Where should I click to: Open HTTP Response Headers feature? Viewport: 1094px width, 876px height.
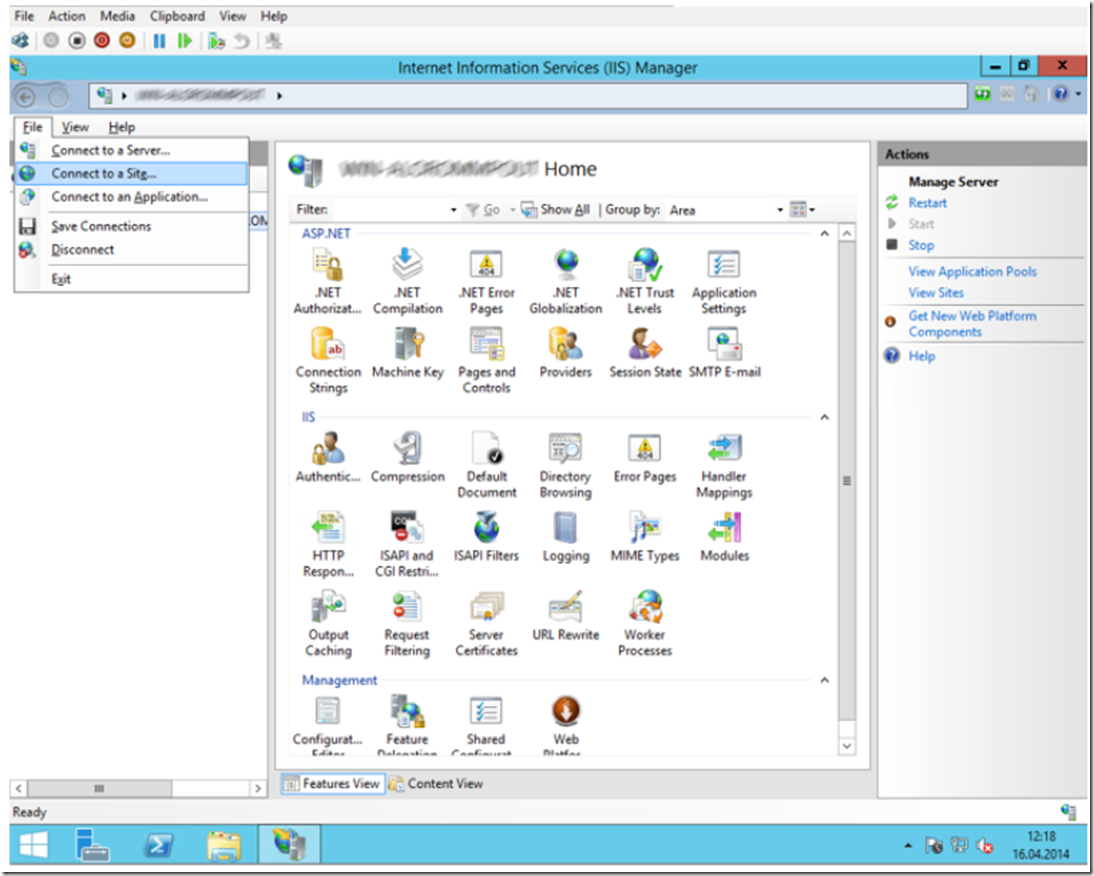click(x=328, y=545)
